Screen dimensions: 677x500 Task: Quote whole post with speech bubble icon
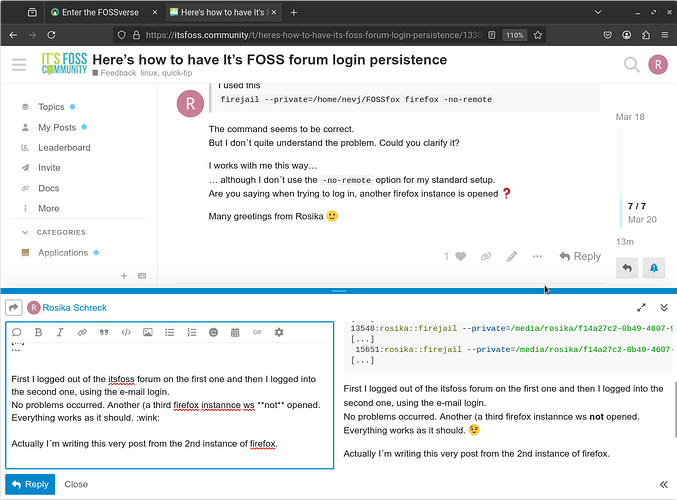[x=16, y=332]
